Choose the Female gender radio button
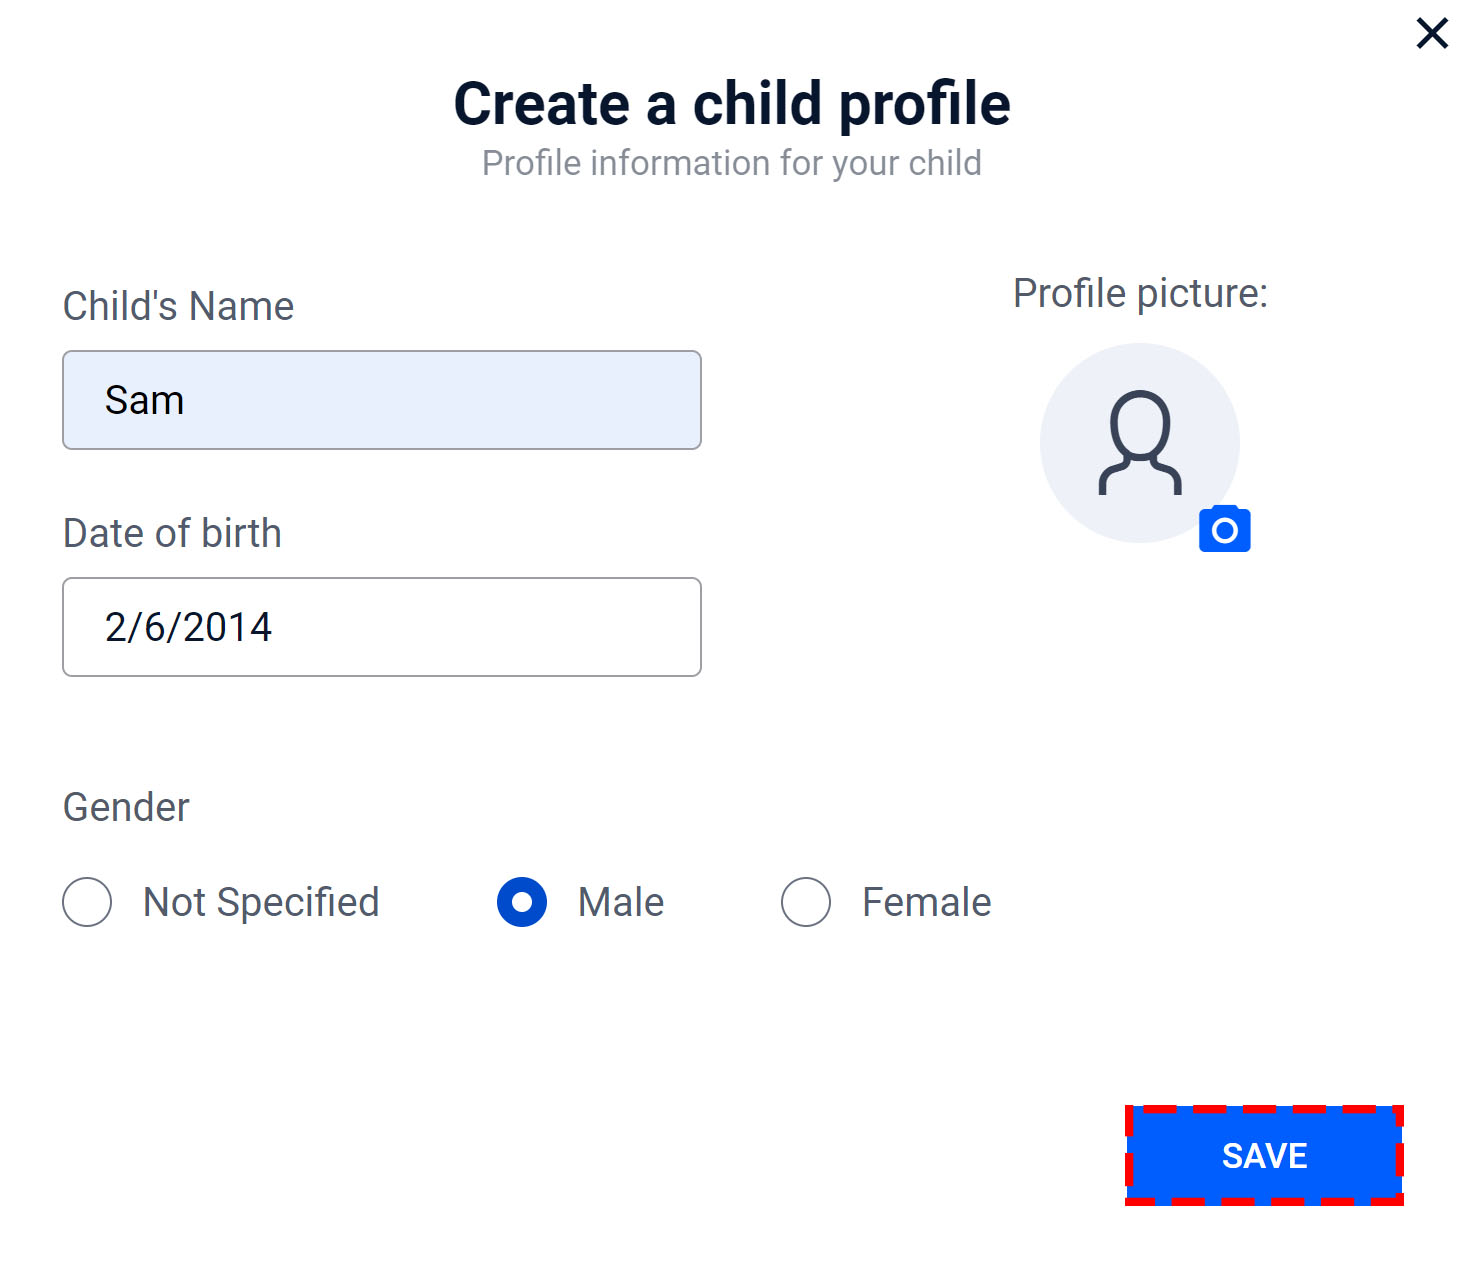Viewport: 1473px width, 1272px height. (806, 902)
